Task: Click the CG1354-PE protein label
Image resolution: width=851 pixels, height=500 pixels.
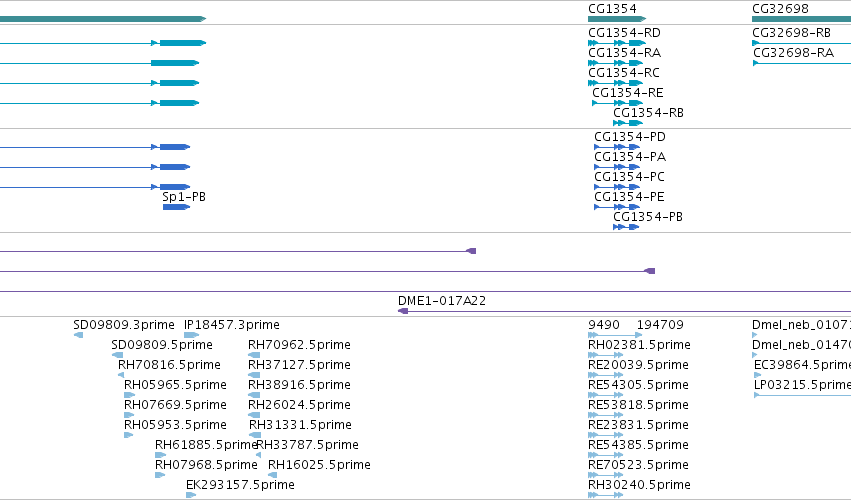Action: (629, 197)
